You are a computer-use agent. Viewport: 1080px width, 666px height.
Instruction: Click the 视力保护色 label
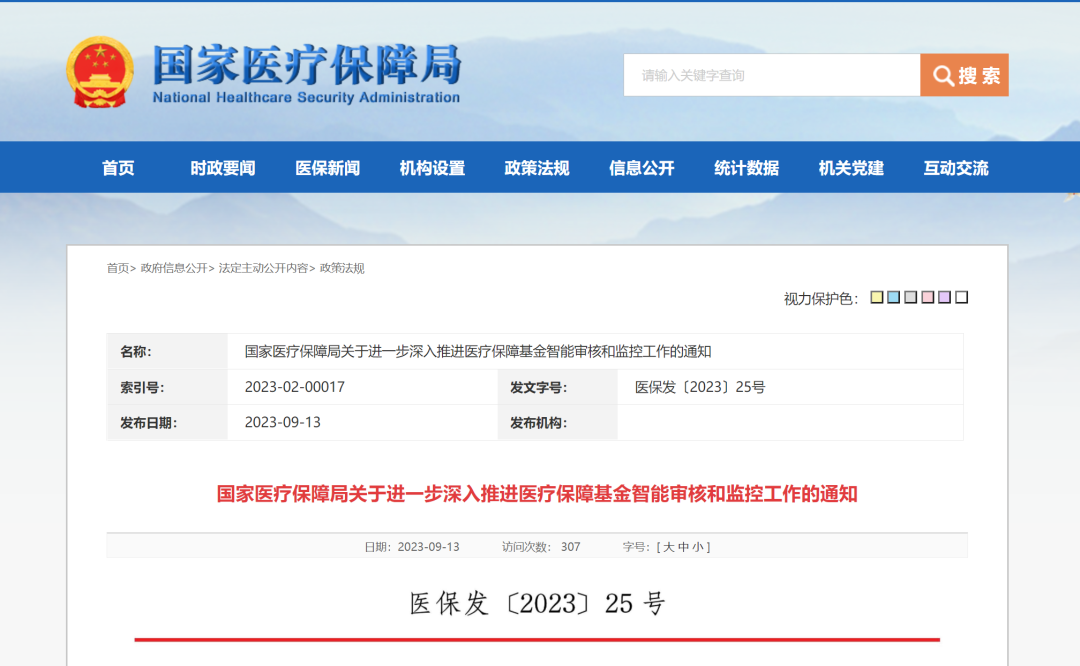(x=821, y=298)
